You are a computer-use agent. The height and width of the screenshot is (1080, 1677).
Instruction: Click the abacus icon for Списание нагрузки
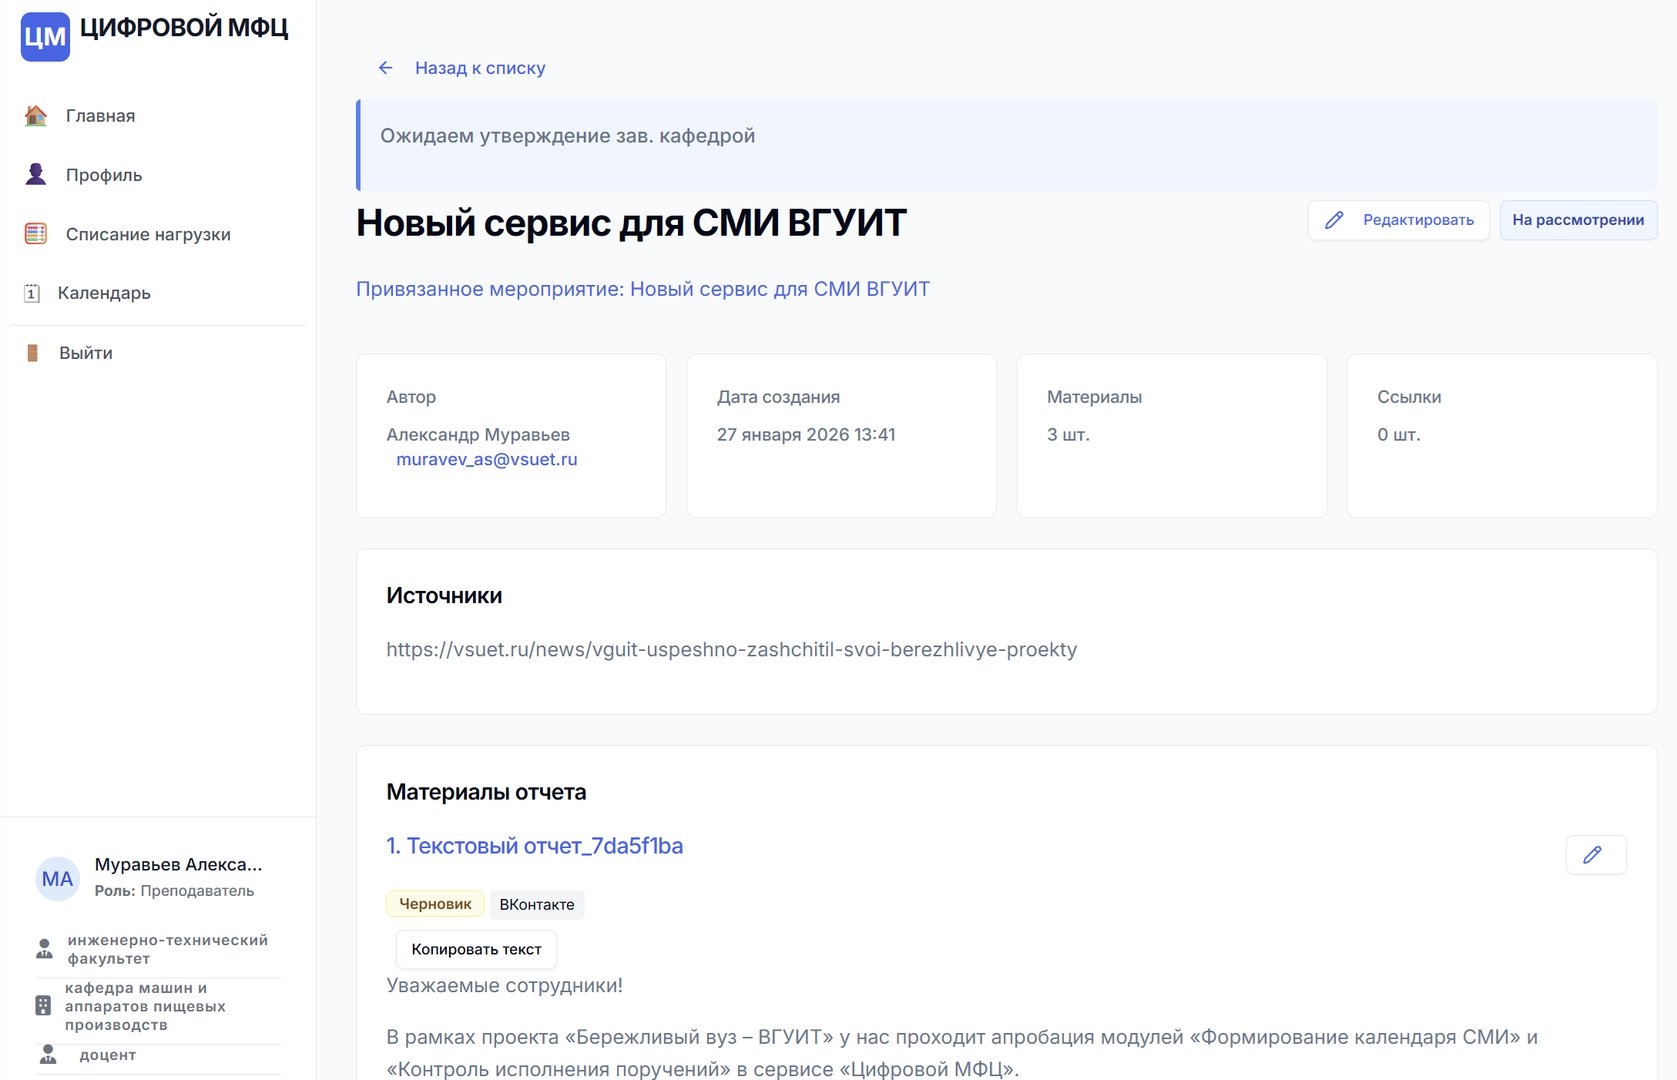coord(36,234)
